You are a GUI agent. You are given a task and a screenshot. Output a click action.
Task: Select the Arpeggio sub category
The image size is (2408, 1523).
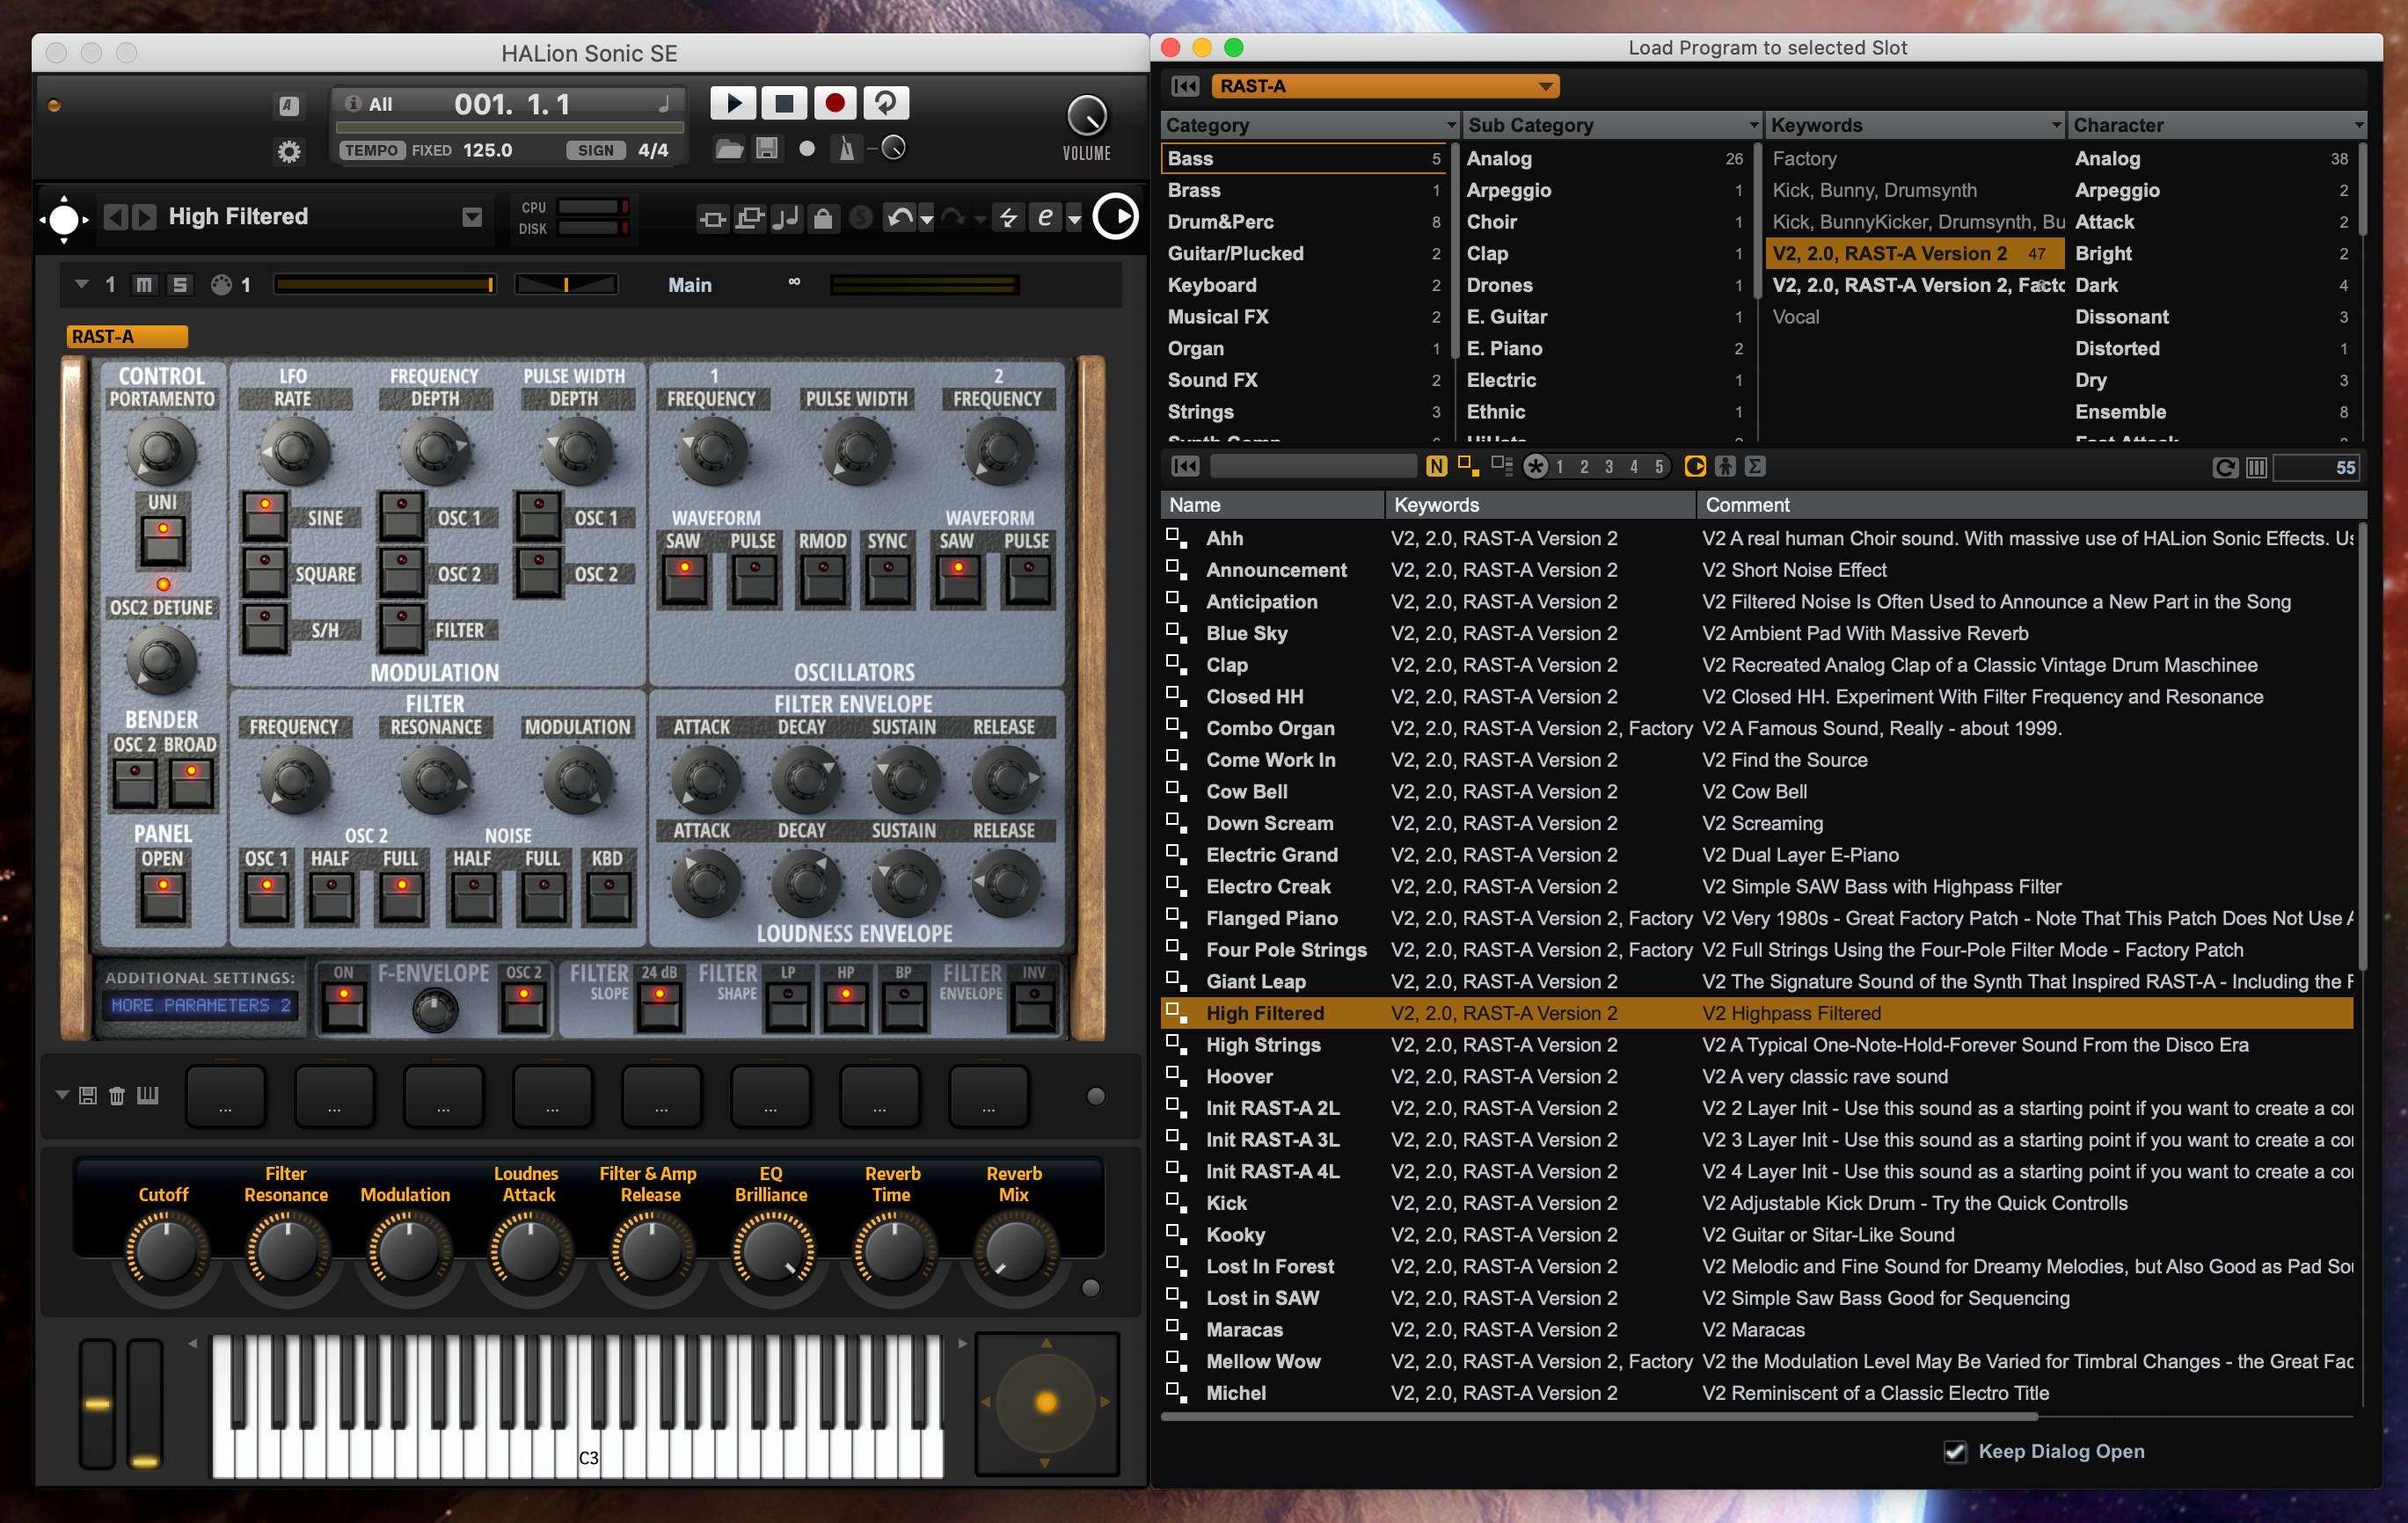tap(1606, 190)
